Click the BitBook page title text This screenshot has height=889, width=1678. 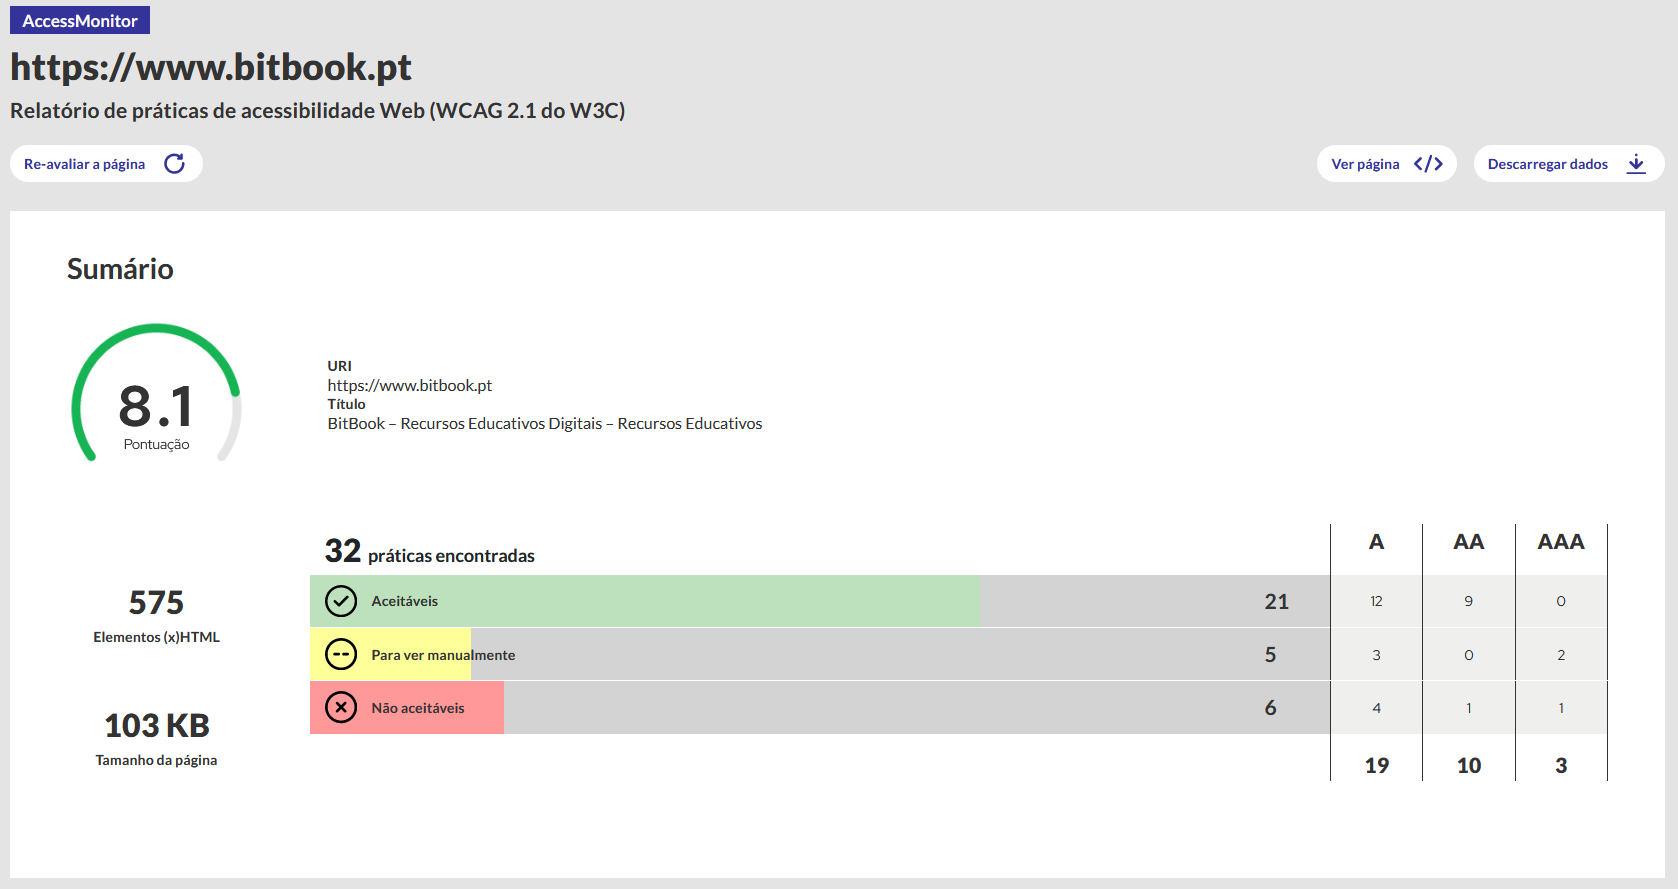(x=544, y=423)
